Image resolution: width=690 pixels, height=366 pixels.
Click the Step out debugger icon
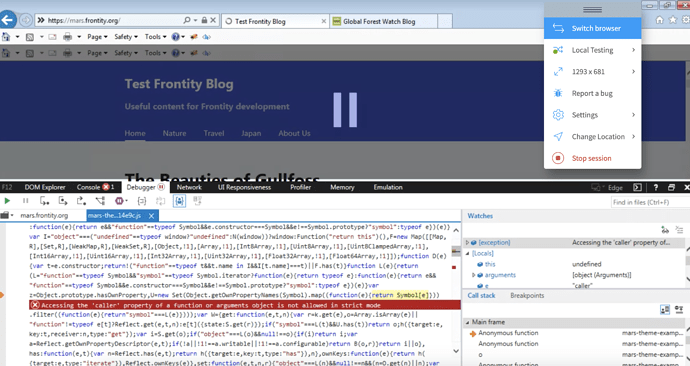coord(81,201)
